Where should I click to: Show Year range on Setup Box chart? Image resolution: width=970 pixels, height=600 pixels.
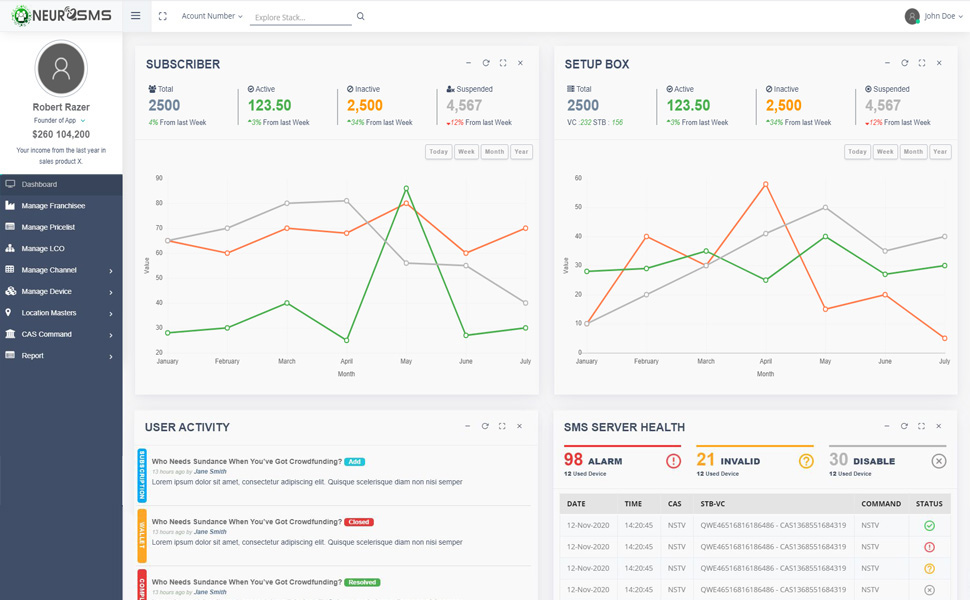(x=939, y=152)
